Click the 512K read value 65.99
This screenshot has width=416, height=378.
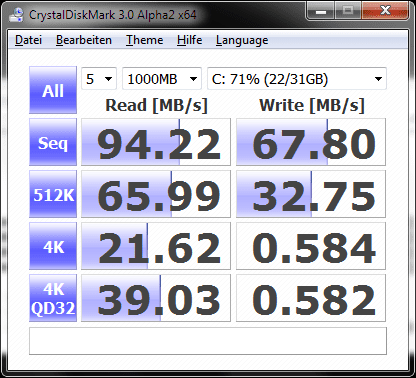156,194
